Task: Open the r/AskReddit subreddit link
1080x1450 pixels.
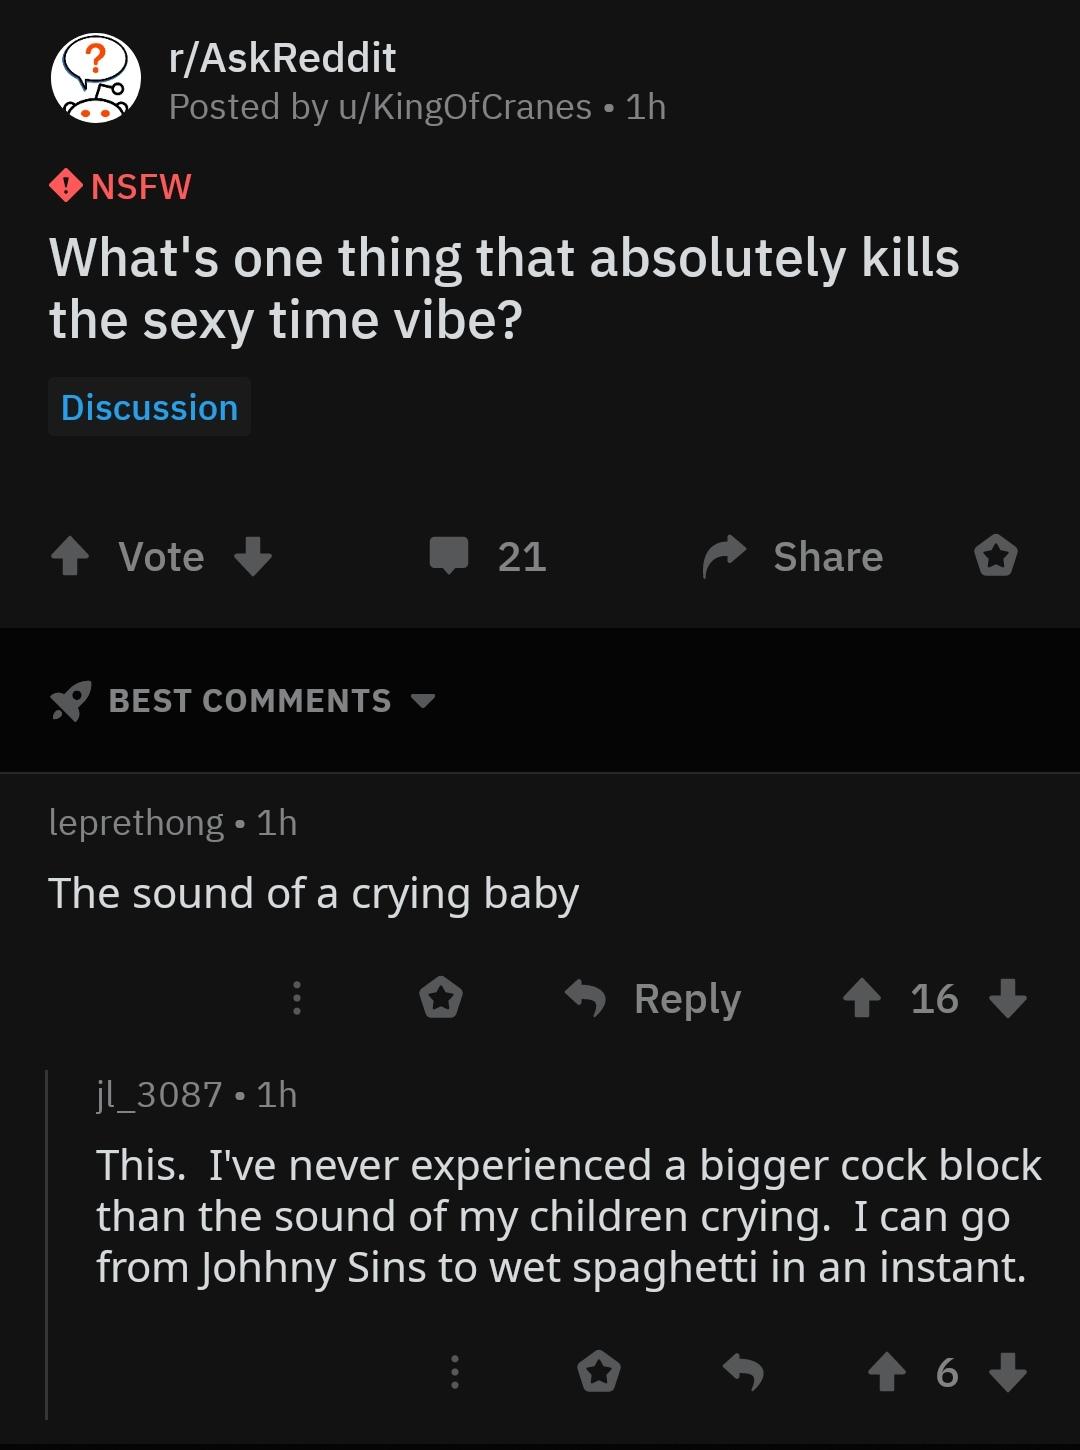Action: click(x=283, y=58)
